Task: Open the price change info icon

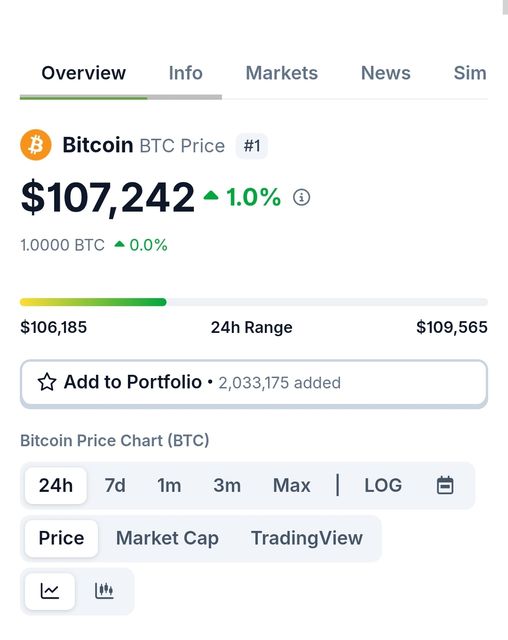Action: pos(302,197)
